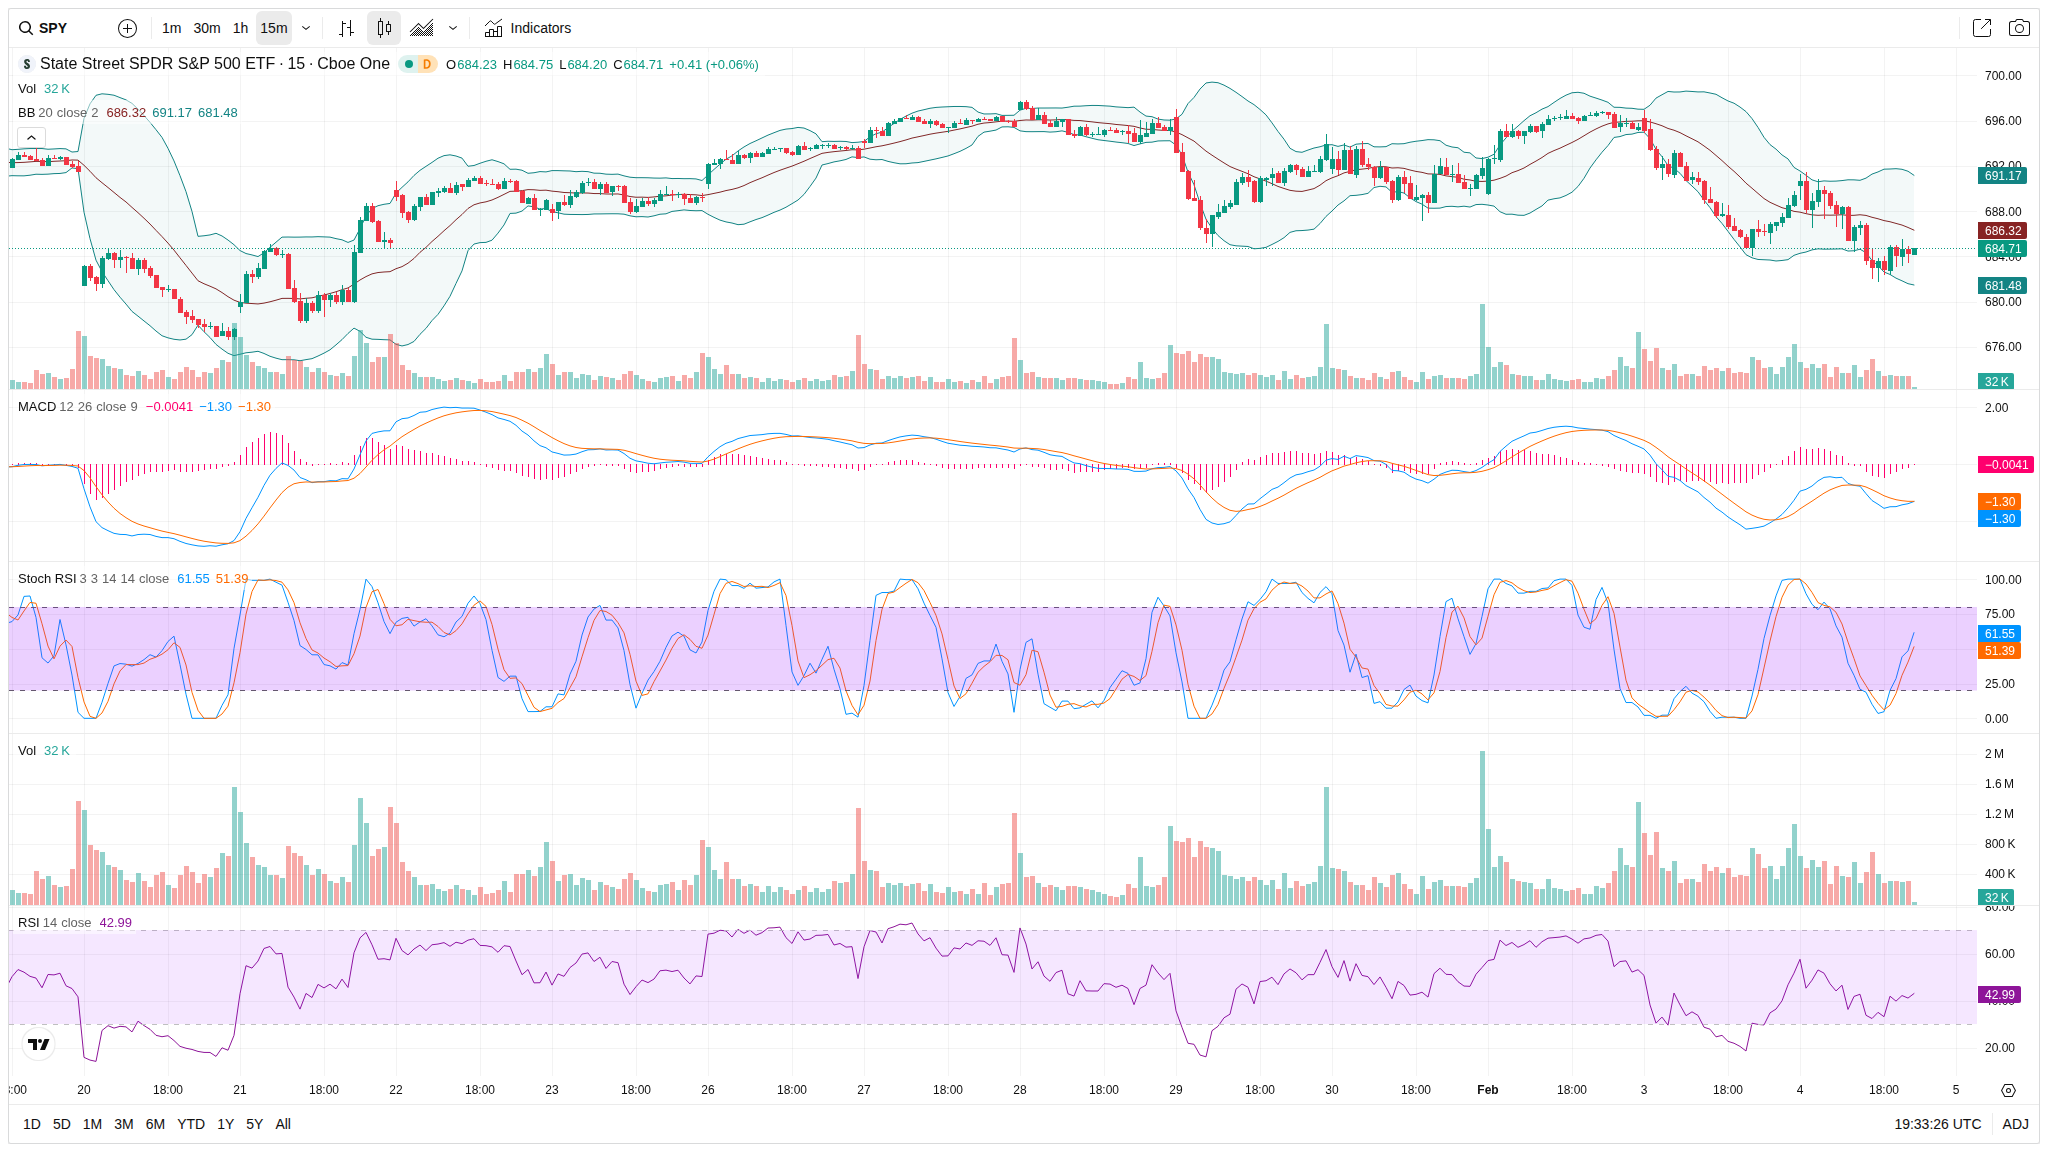The height and width of the screenshot is (1152, 2048).
Task: Expand the time interval dropdown arrow
Action: 306,28
